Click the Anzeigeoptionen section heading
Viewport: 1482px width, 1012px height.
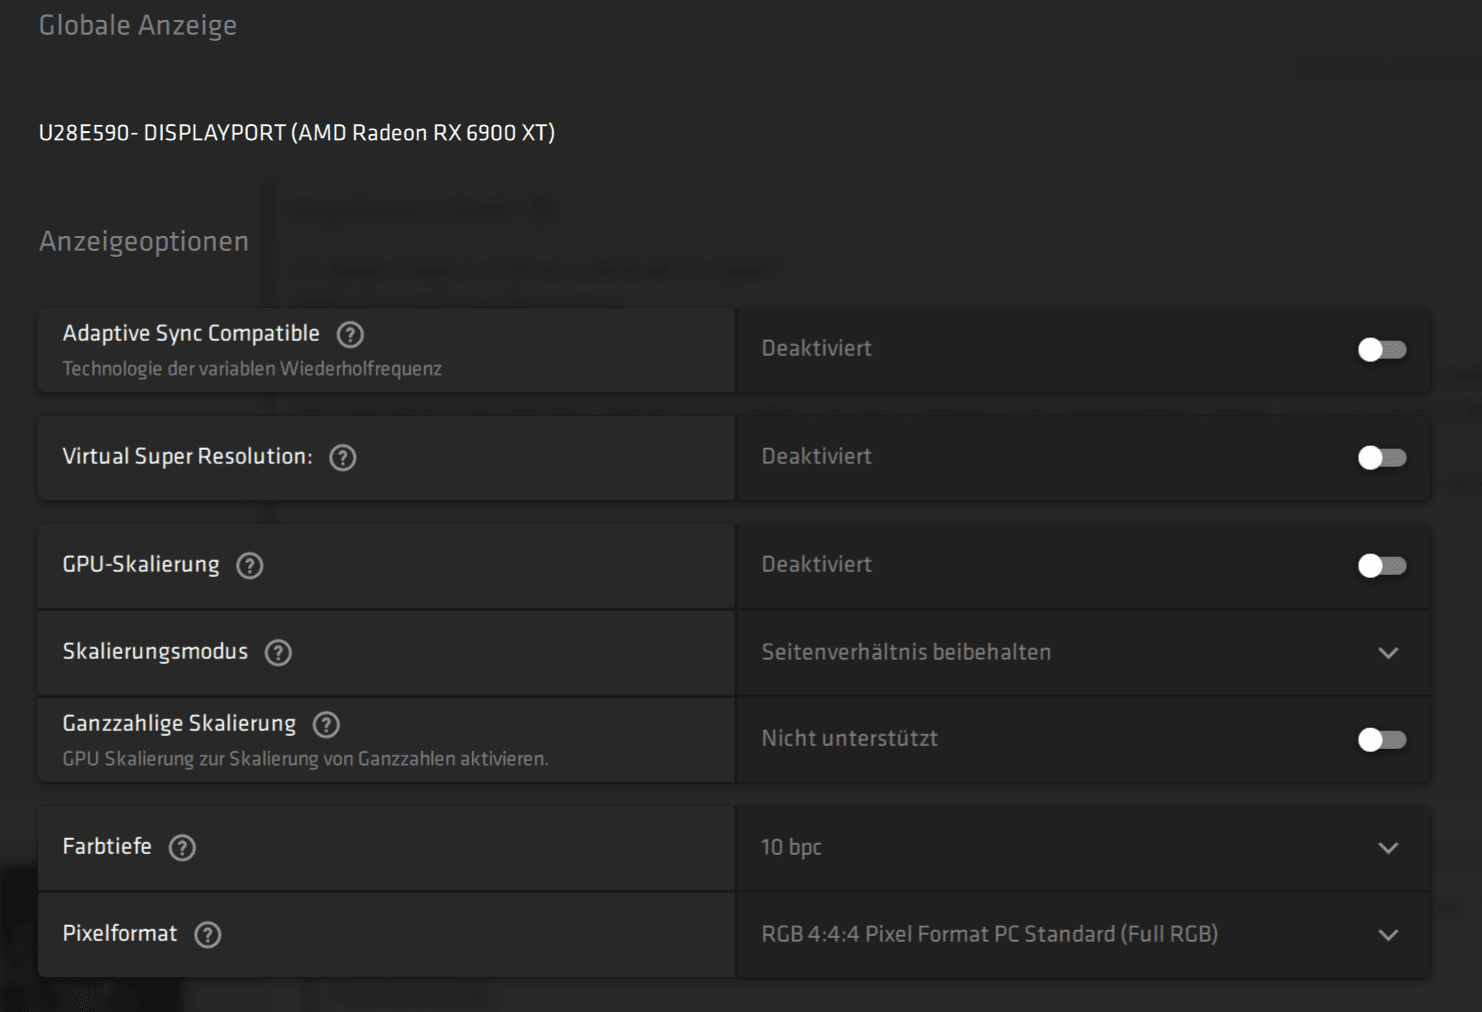pos(144,242)
